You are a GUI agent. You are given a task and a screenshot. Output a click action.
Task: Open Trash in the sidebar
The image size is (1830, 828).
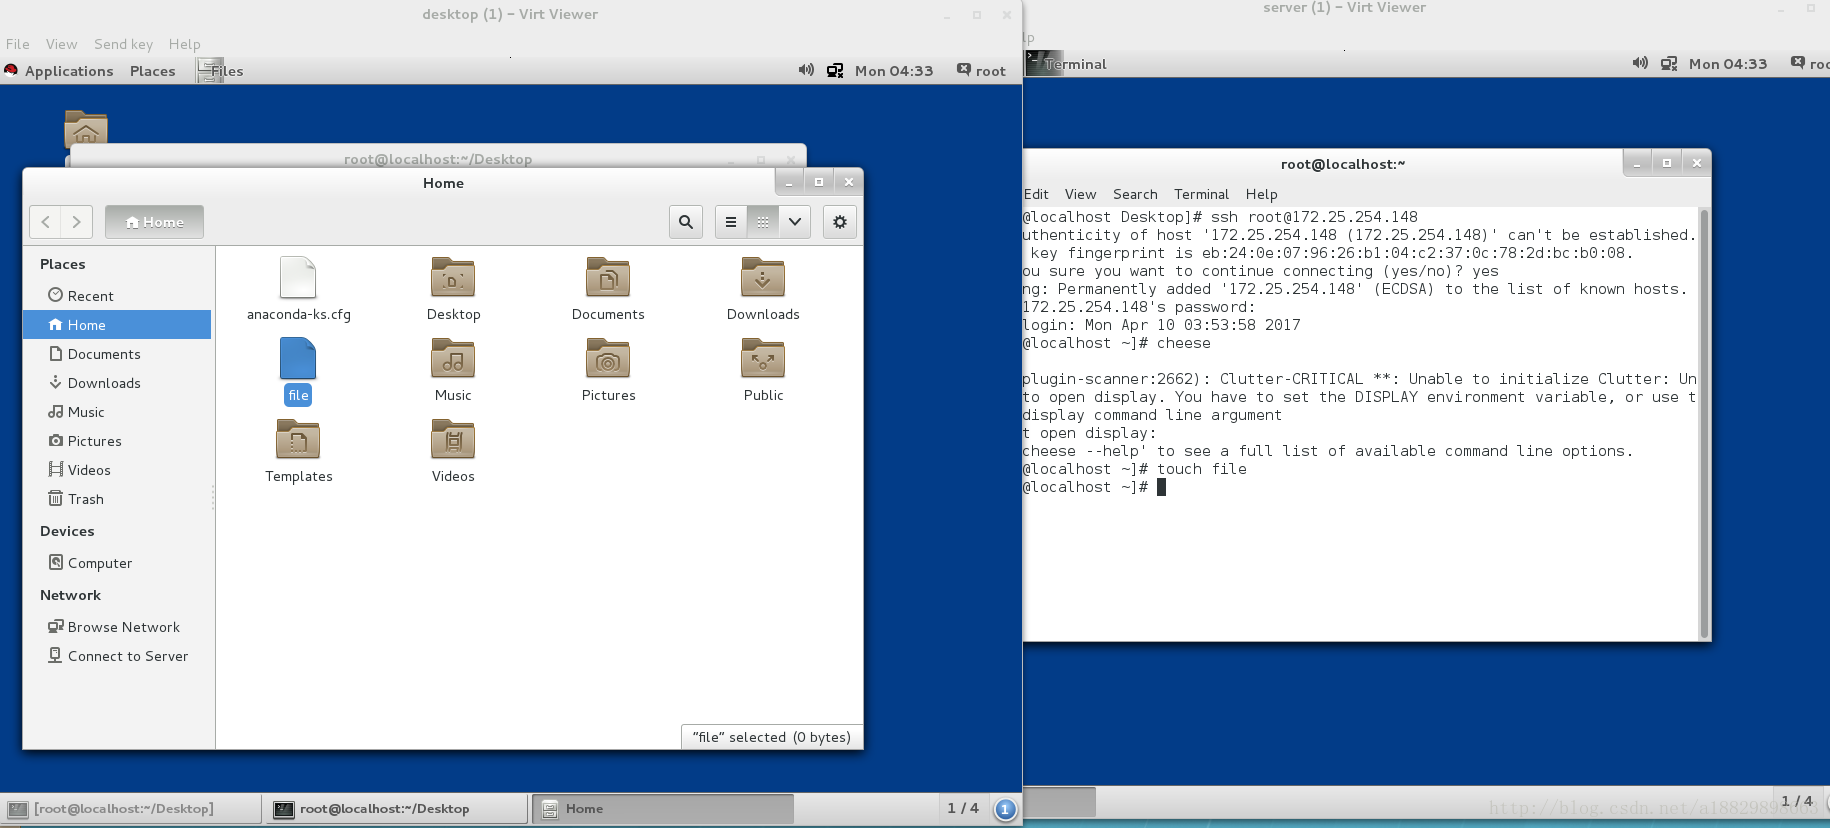[117, 499]
